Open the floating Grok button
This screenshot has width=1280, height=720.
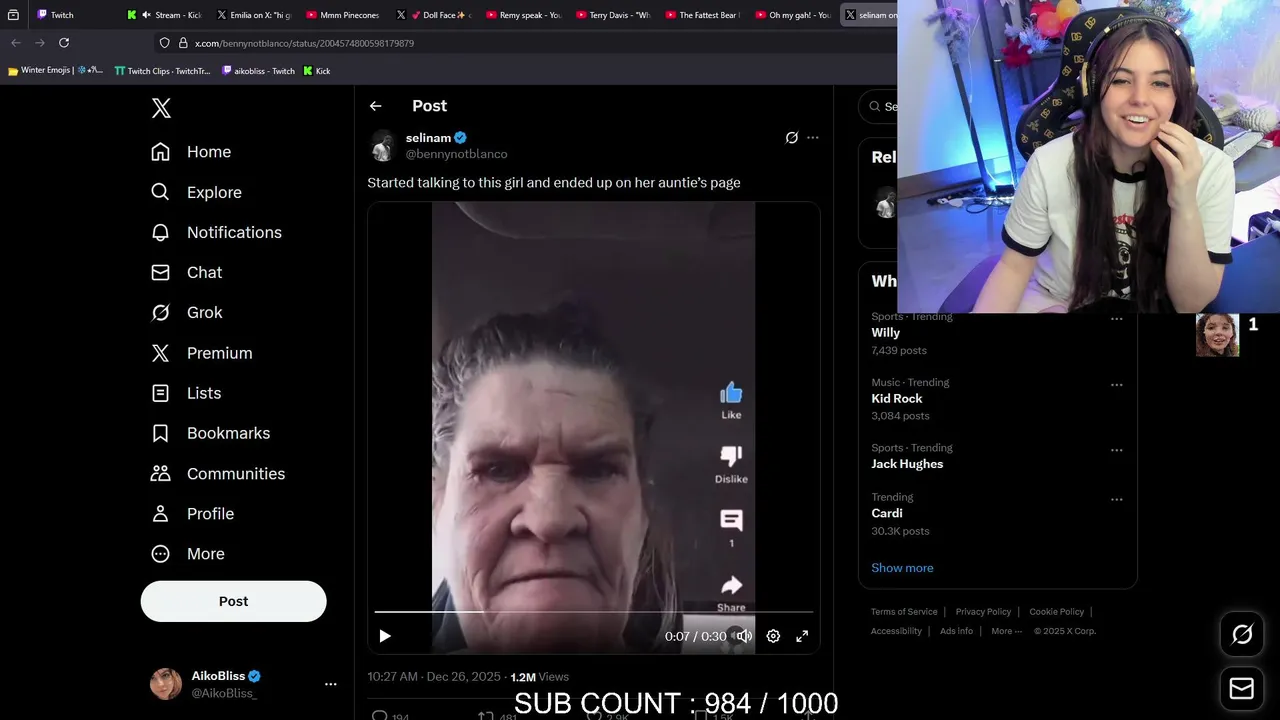1242,634
